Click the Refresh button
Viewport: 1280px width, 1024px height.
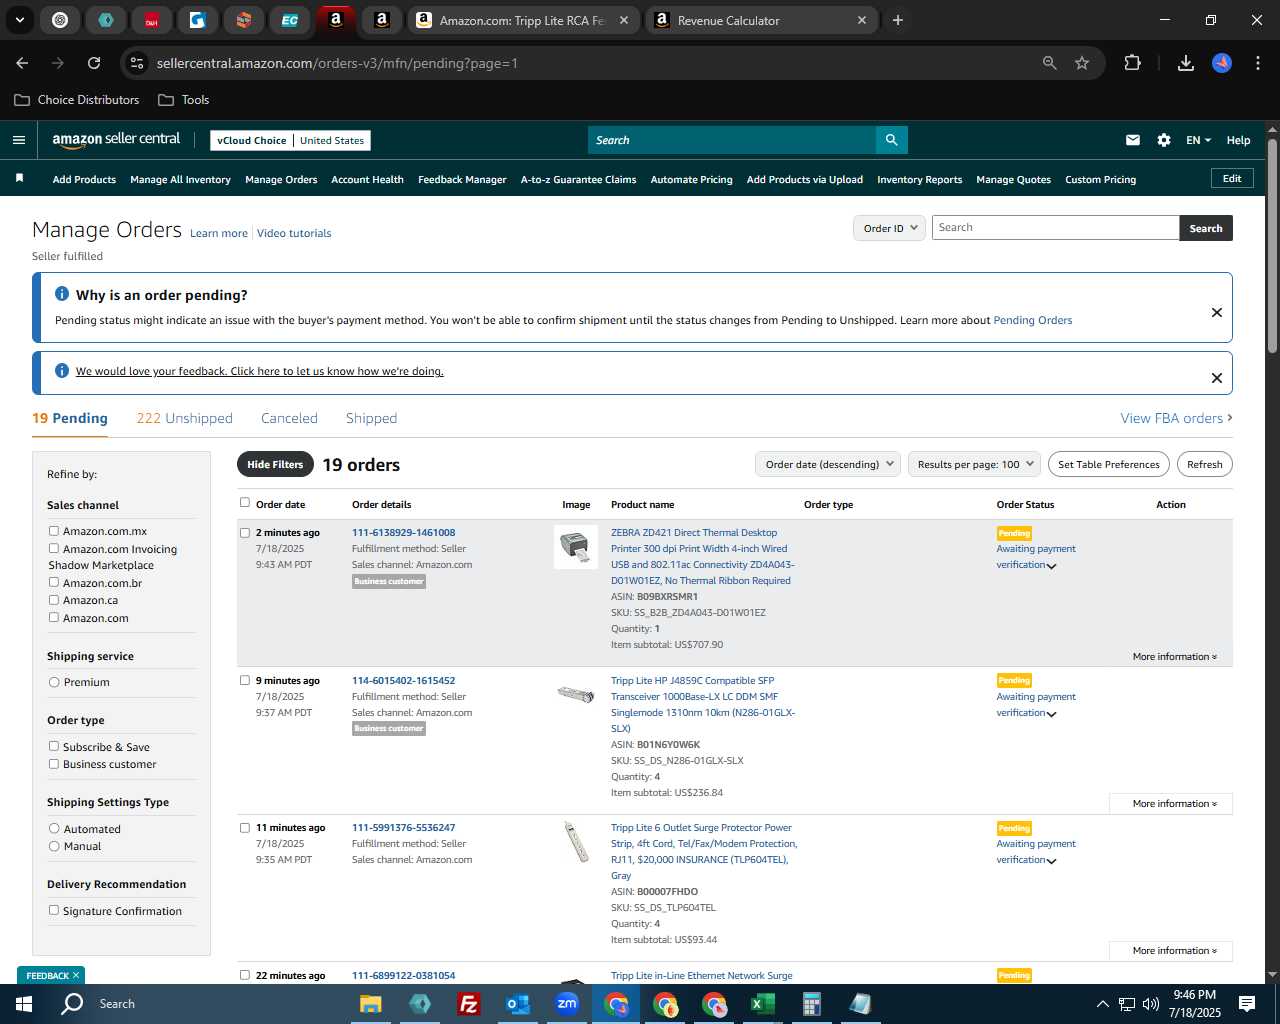1204,464
